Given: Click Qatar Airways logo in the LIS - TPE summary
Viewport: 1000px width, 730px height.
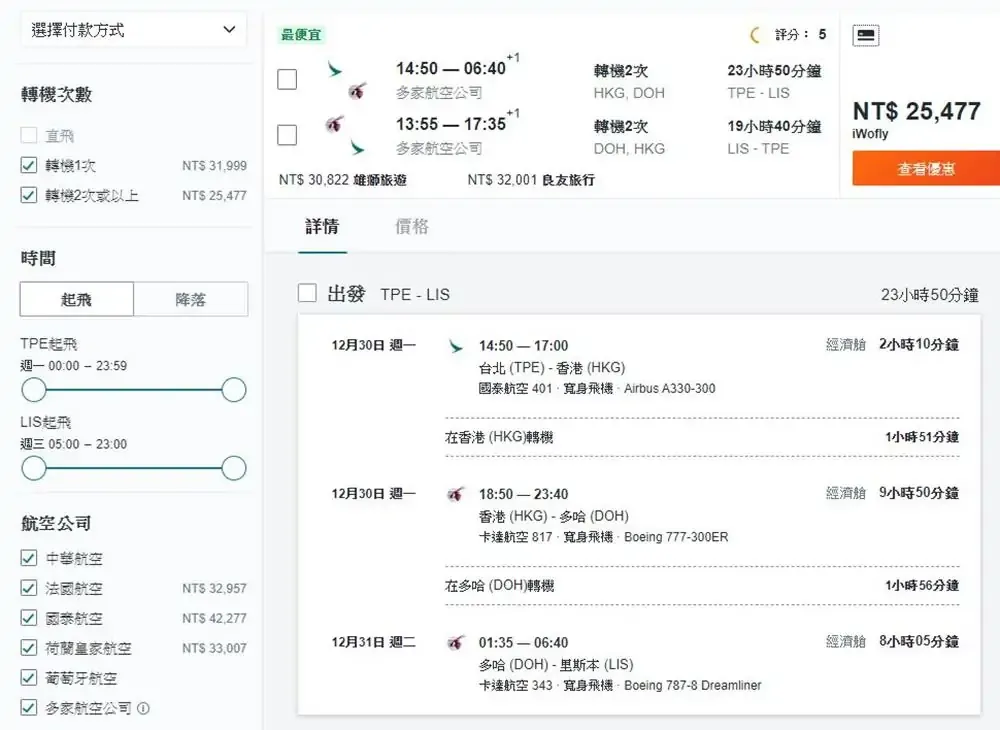Looking at the screenshot, I should click(335, 125).
